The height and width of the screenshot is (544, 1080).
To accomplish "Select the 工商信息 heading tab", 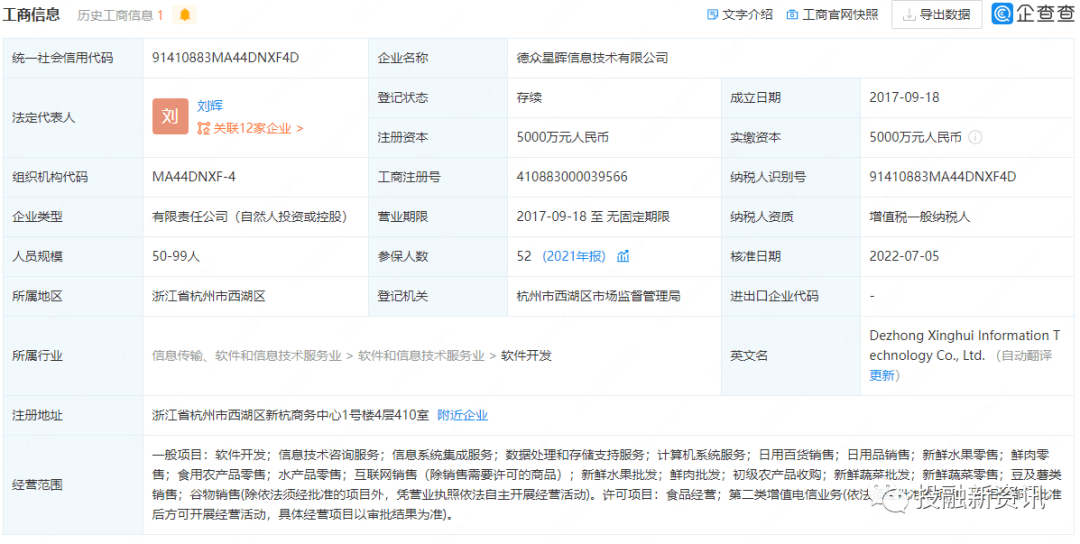I will pos(32,14).
